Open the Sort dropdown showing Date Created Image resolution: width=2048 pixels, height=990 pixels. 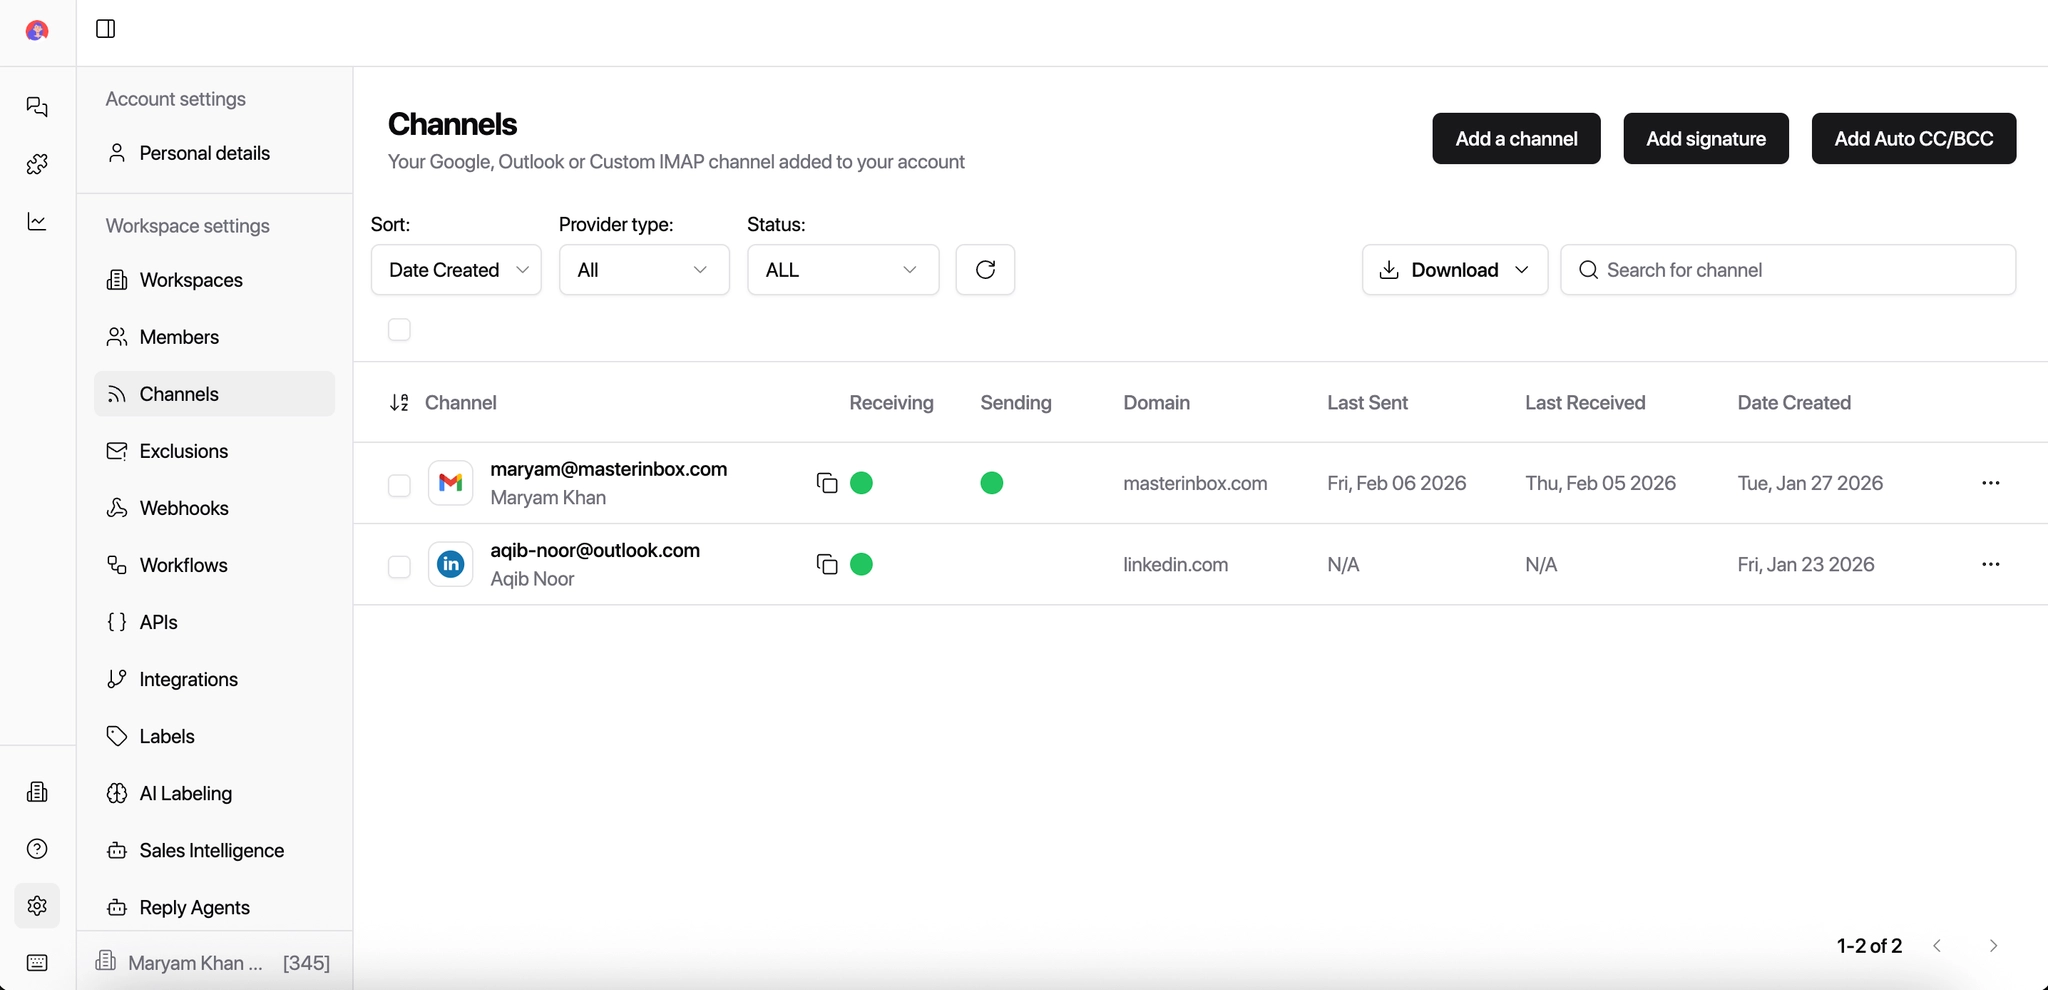pyautogui.click(x=455, y=270)
